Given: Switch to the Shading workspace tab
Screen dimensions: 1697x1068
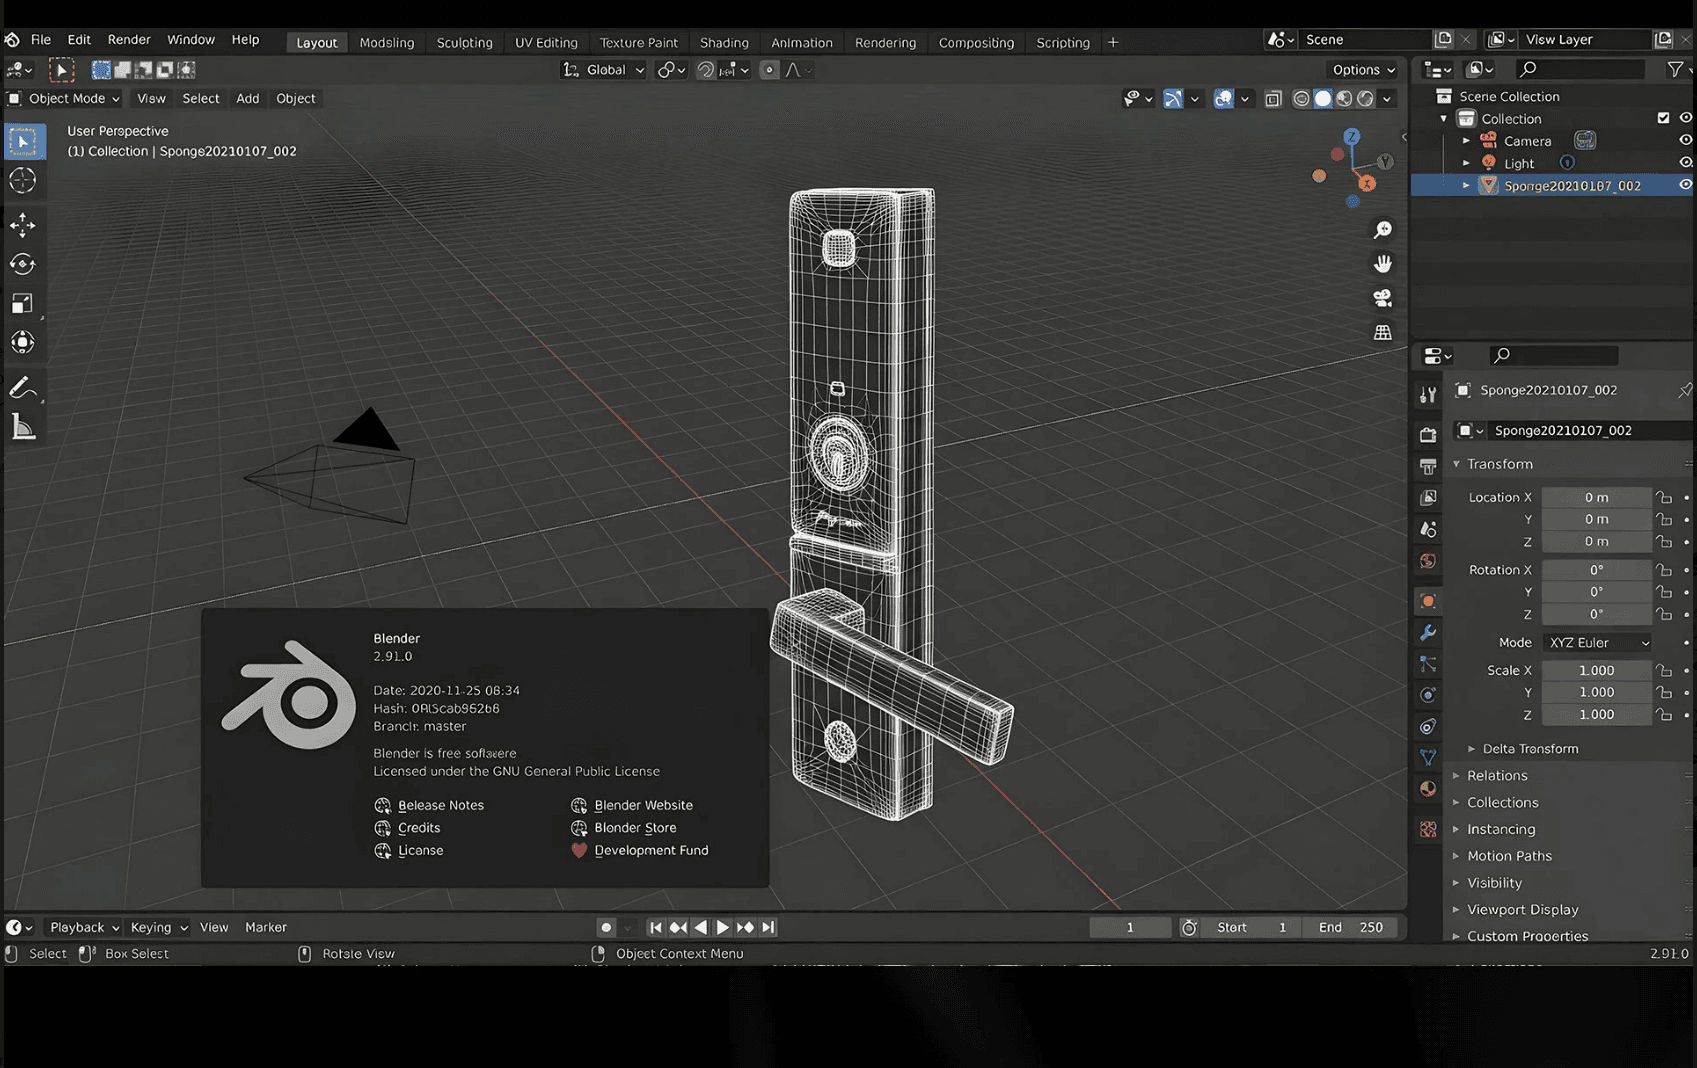Looking at the screenshot, I should click(724, 42).
